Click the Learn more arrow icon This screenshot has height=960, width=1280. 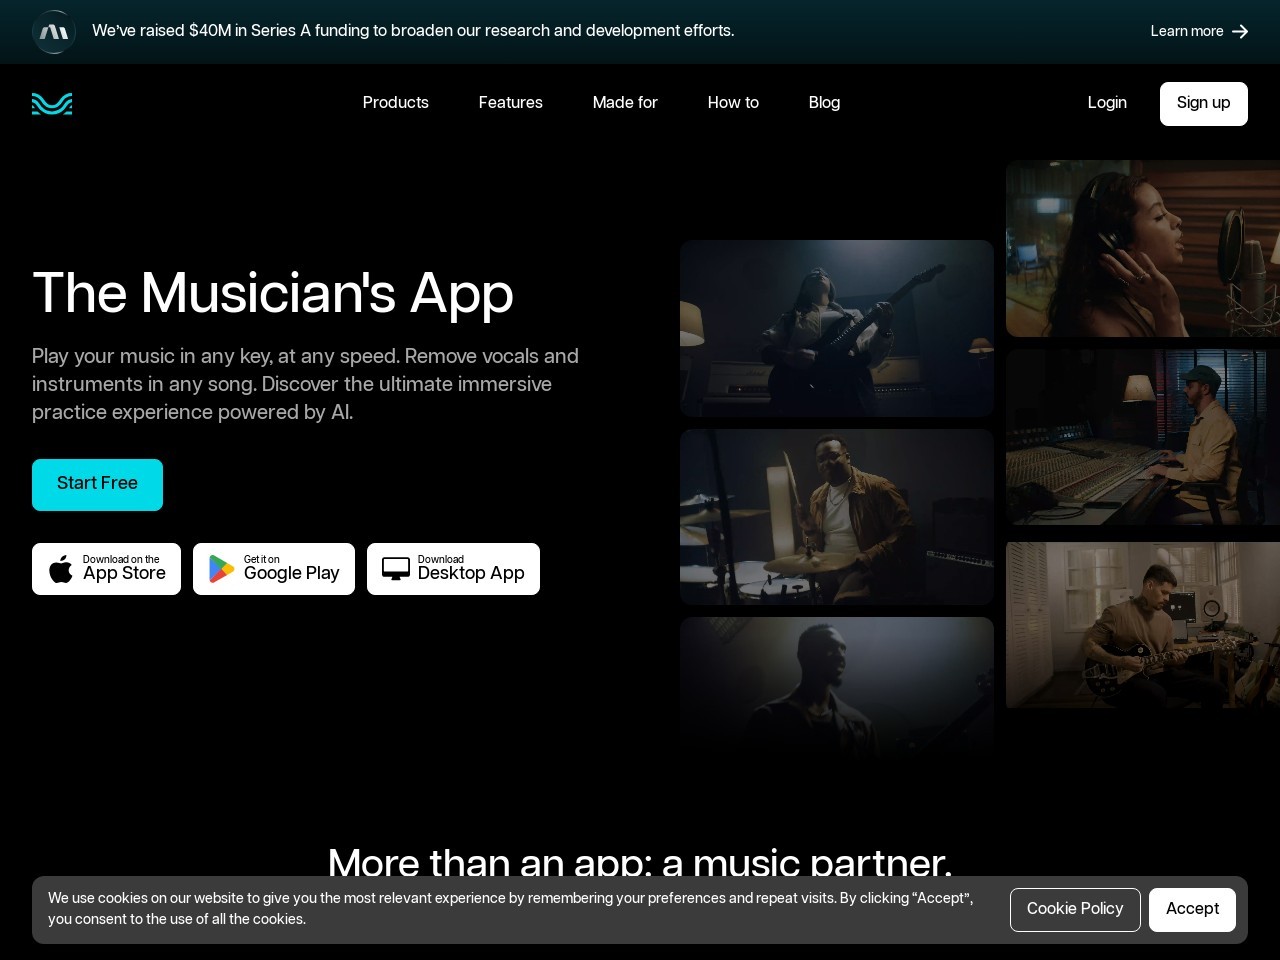[x=1240, y=32]
